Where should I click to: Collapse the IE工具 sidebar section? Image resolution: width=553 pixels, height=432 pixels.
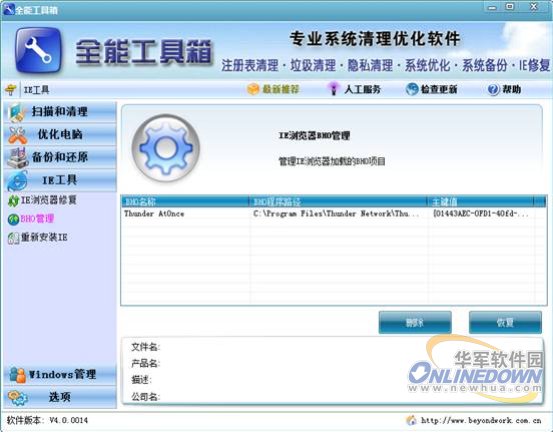[60, 180]
